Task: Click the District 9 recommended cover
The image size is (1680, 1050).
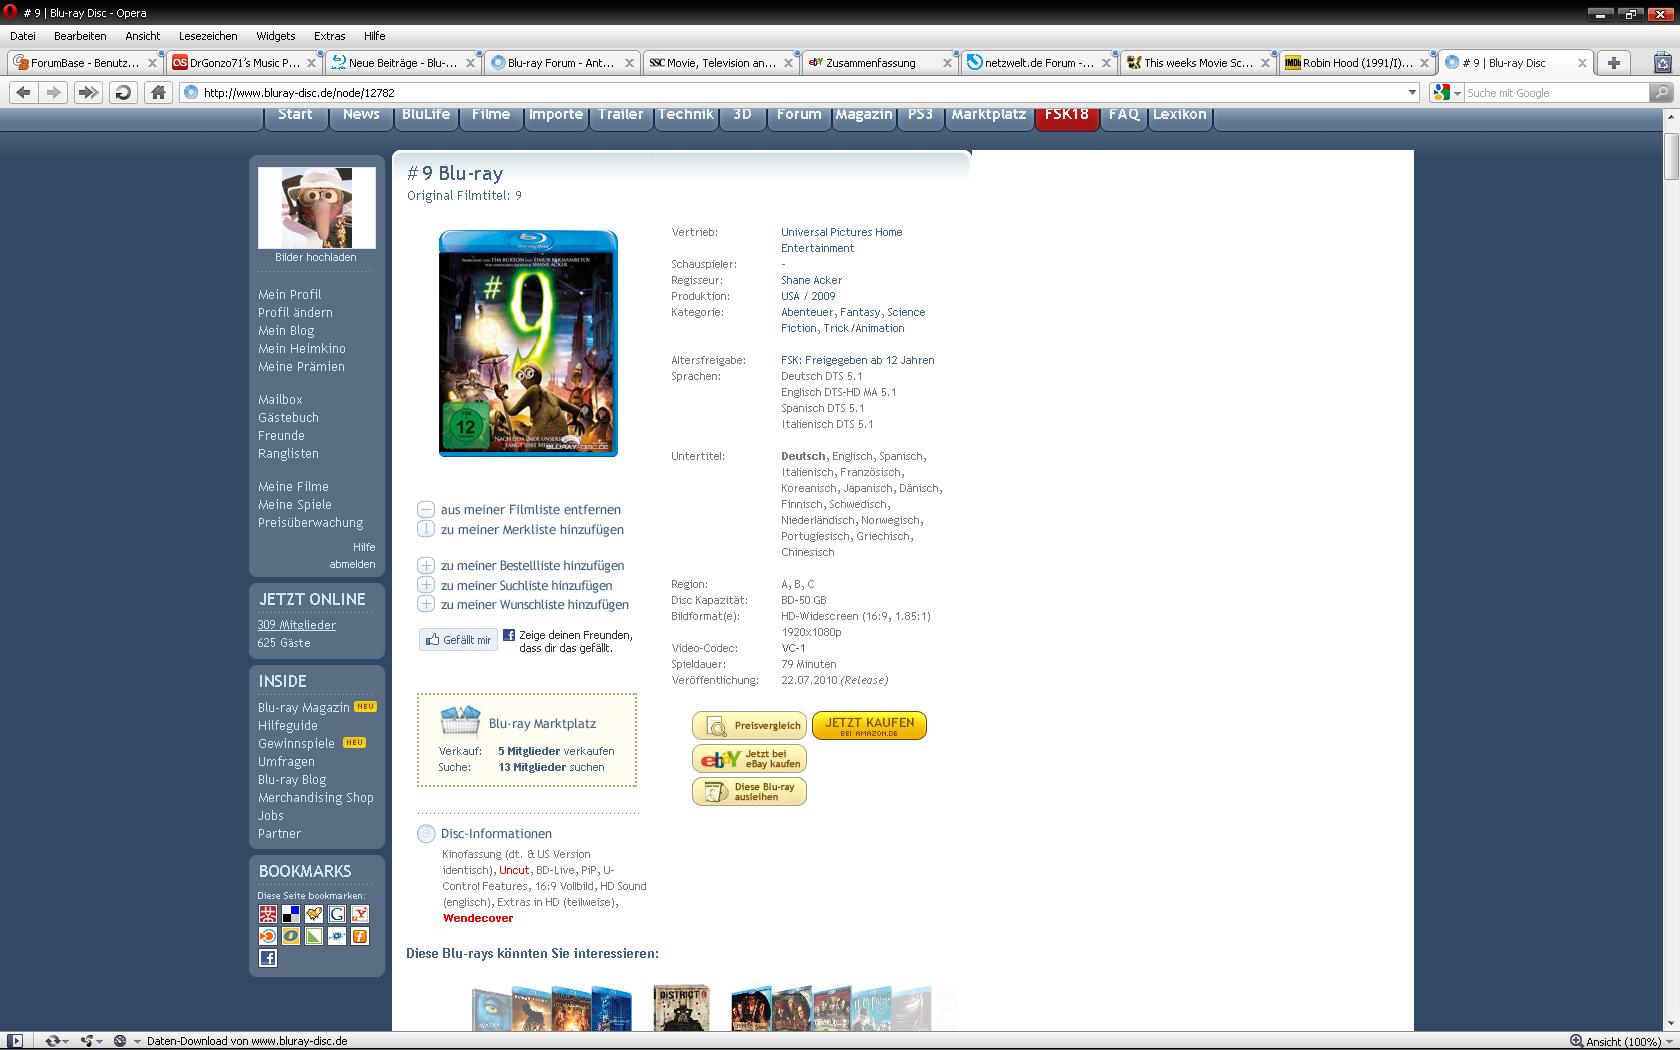Action: tap(681, 1008)
